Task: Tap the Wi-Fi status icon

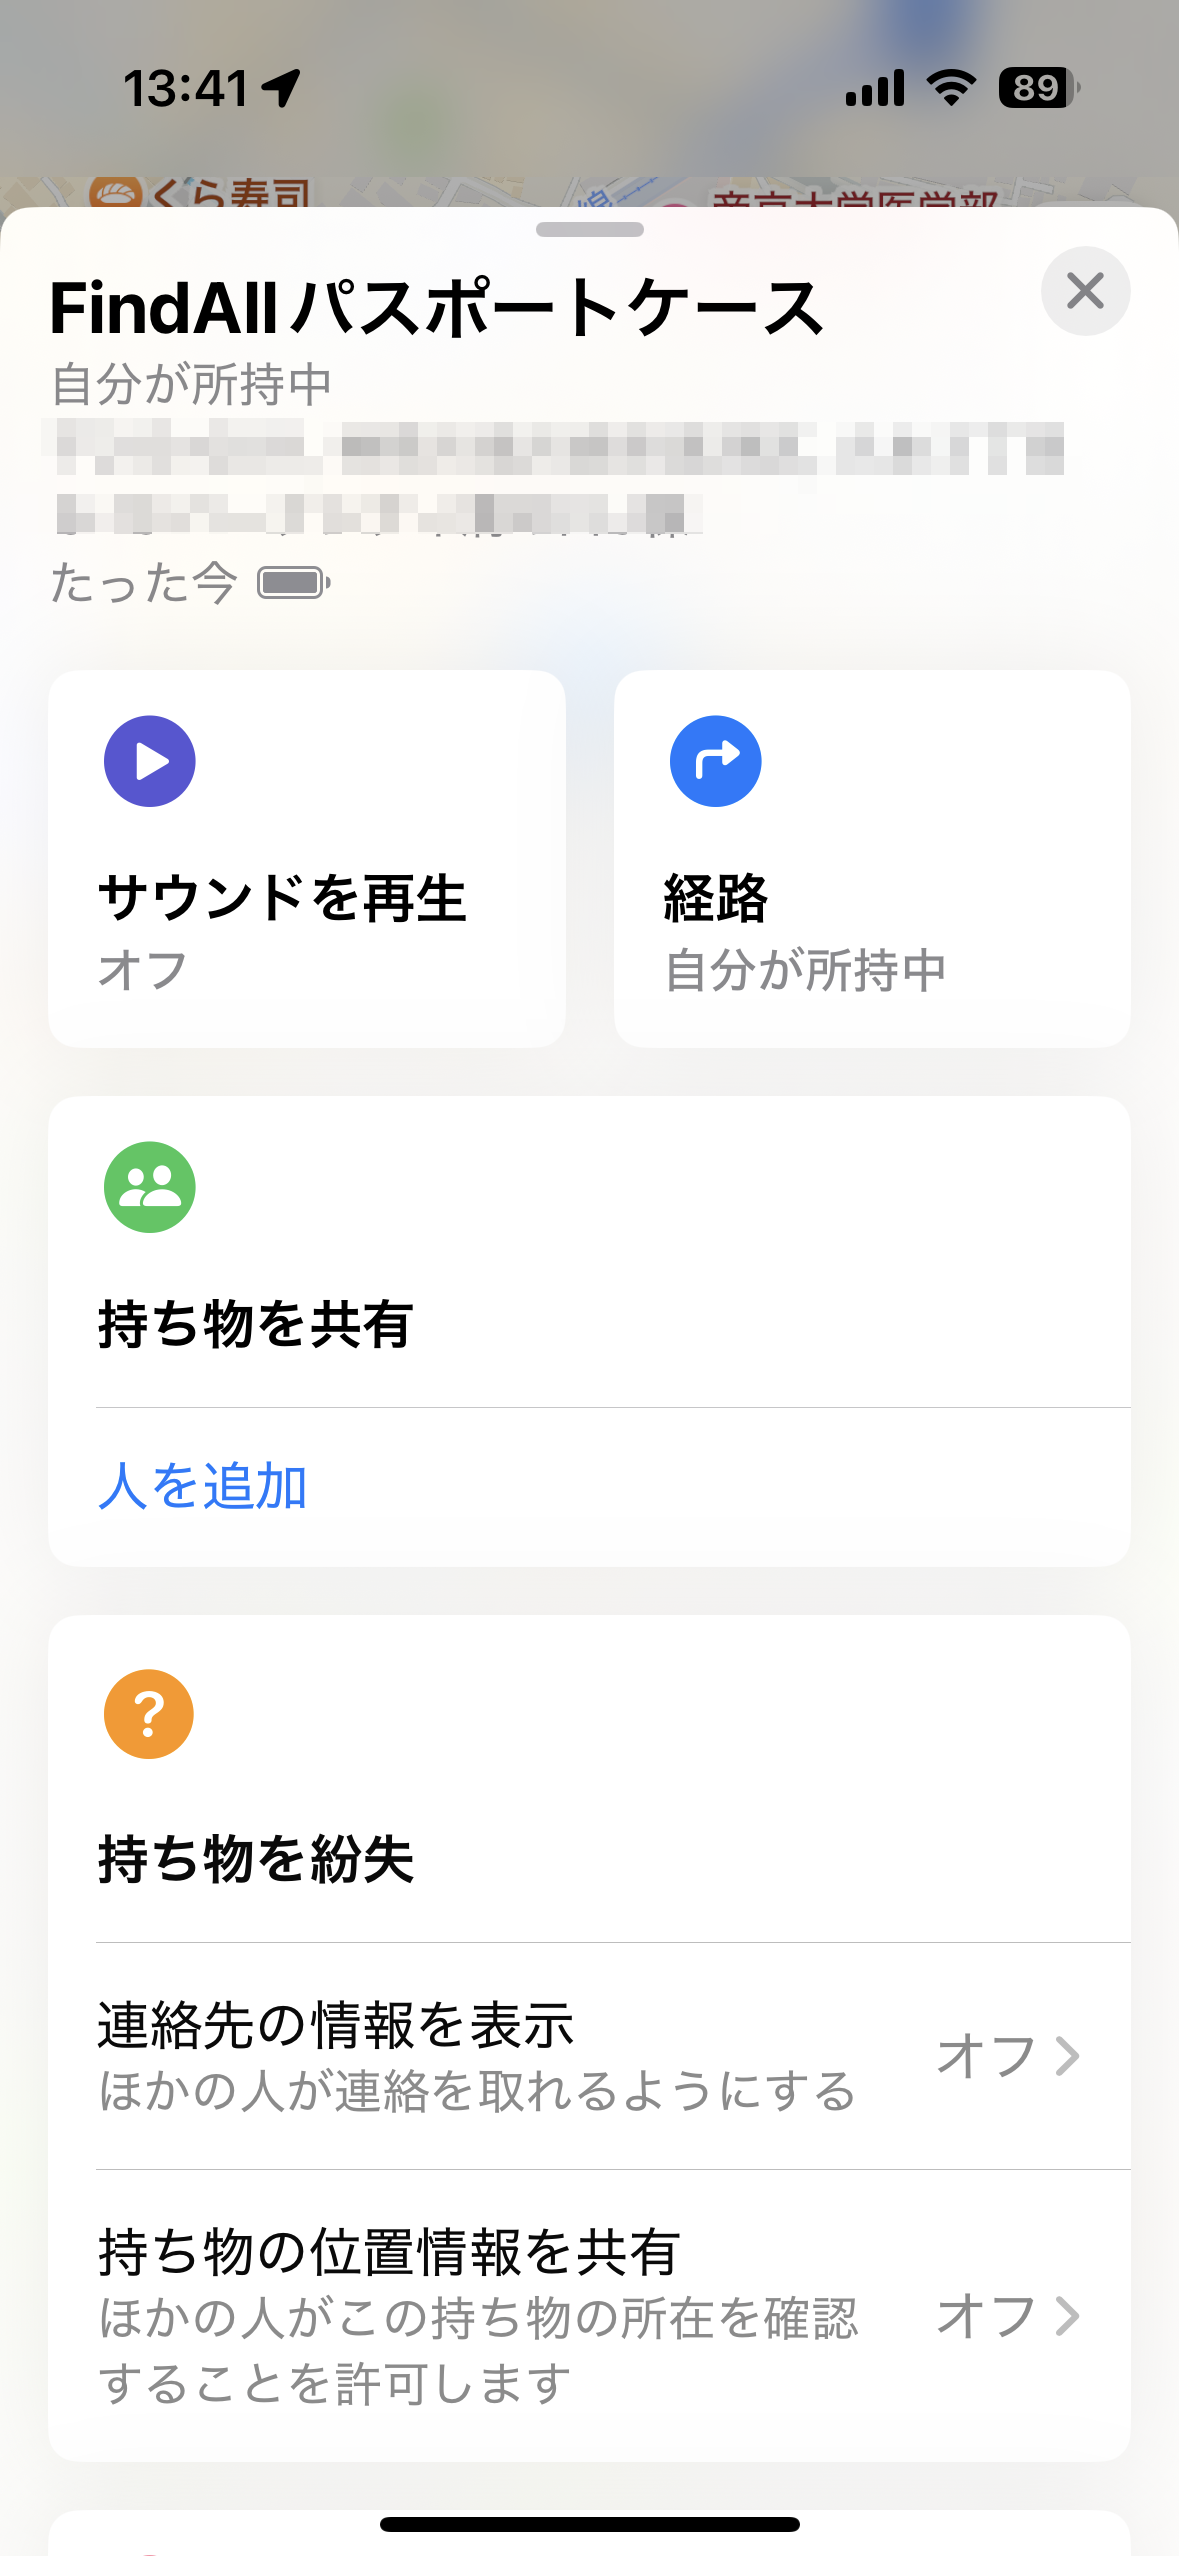Action: 951,88
